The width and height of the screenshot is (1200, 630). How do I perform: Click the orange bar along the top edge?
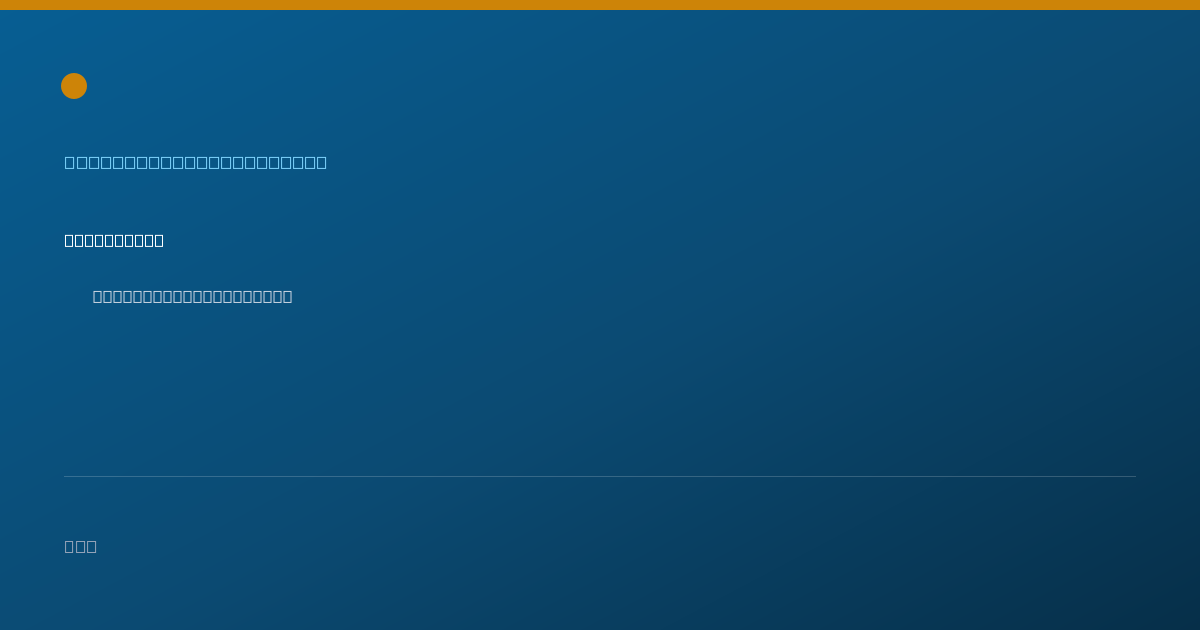coord(600,5)
